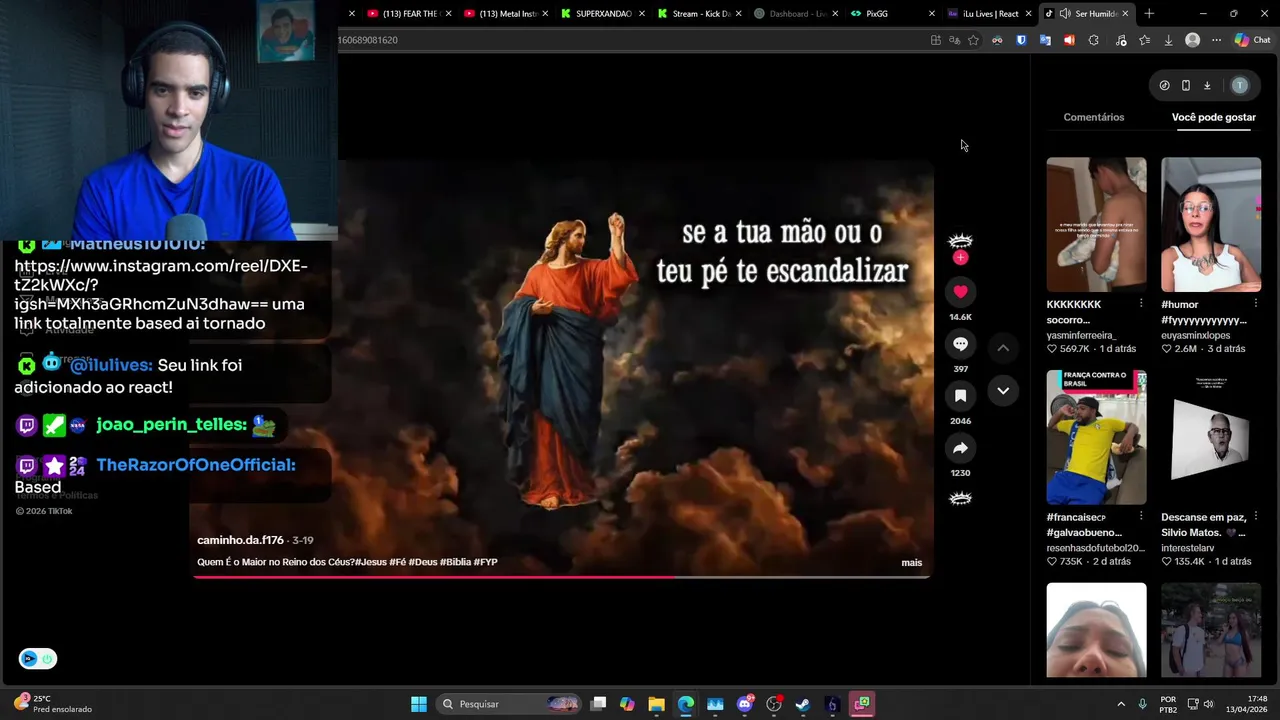Share the video using the arrow icon
Screen dimensions: 1280x720
(960, 448)
